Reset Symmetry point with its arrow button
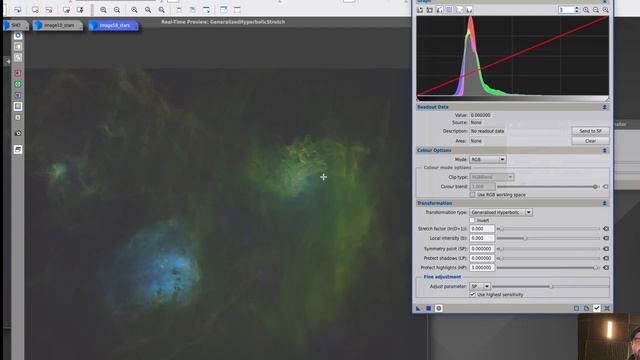The width and height of the screenshot is (640, 360). [x=606, y=249]
